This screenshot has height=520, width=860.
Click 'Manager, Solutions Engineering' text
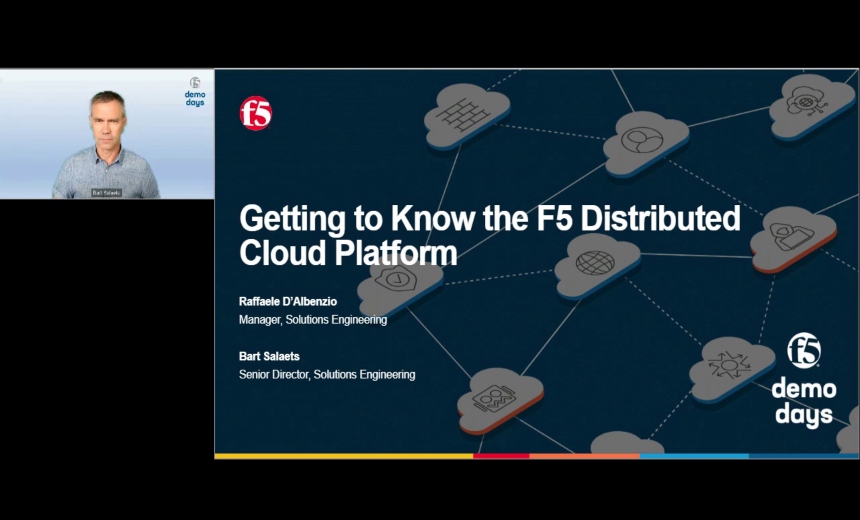tap(313, 320)
